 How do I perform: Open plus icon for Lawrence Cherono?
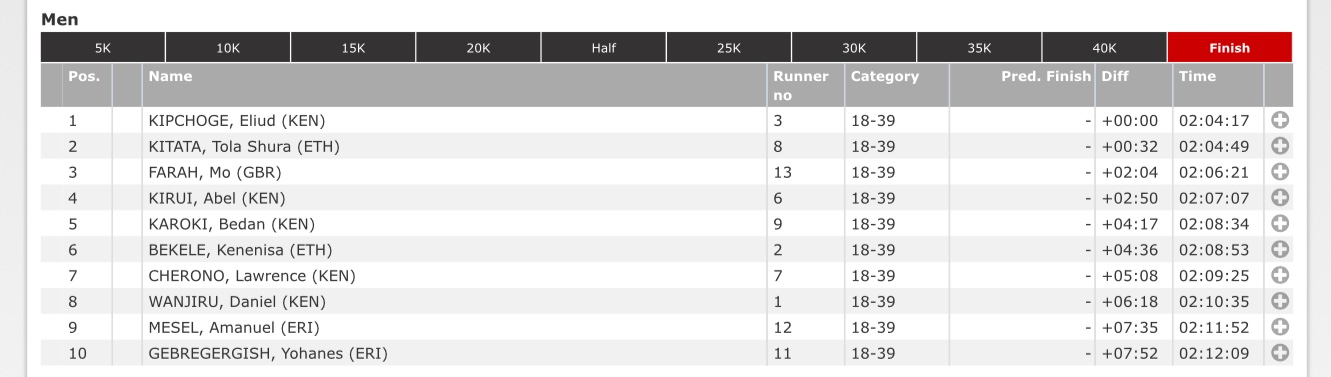click(x=1279, y=276)
